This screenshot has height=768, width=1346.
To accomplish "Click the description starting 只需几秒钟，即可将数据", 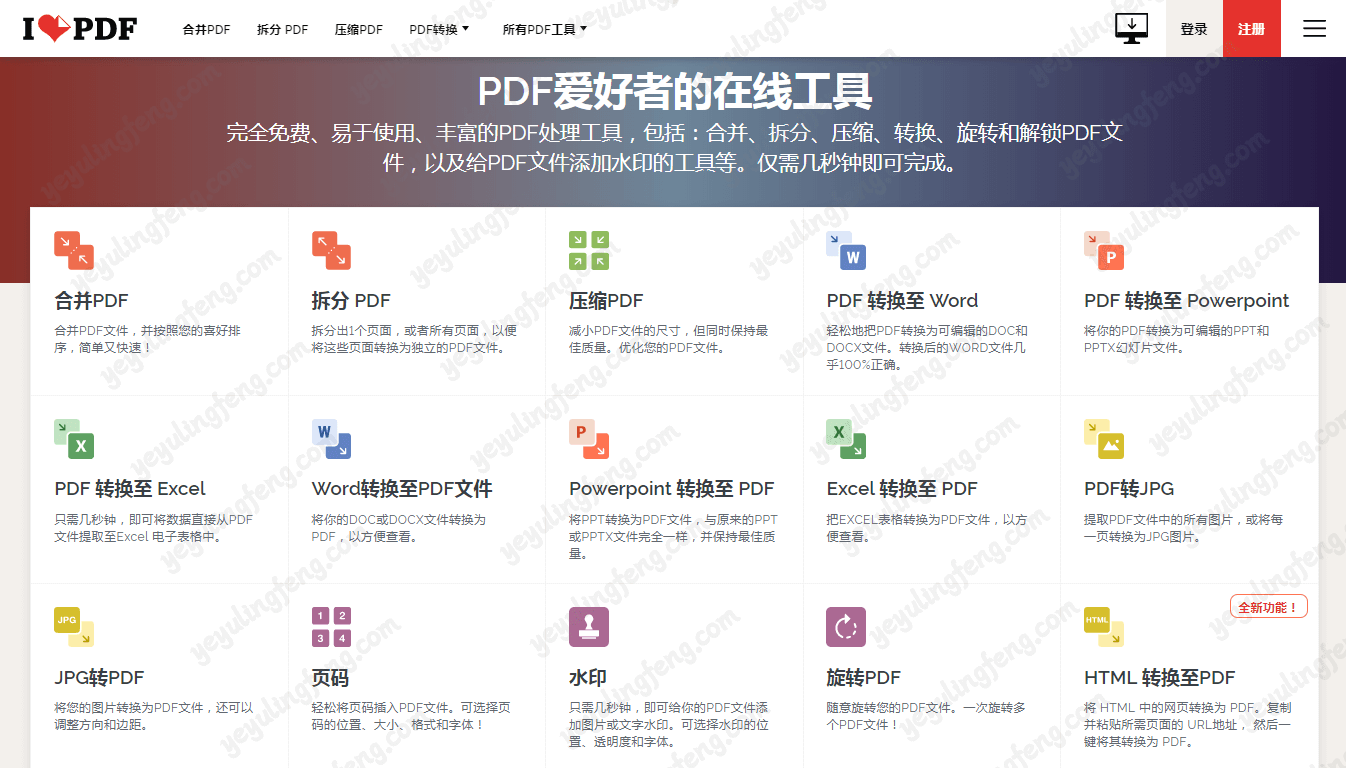I will pyautogui.click(x=154, y=528).
